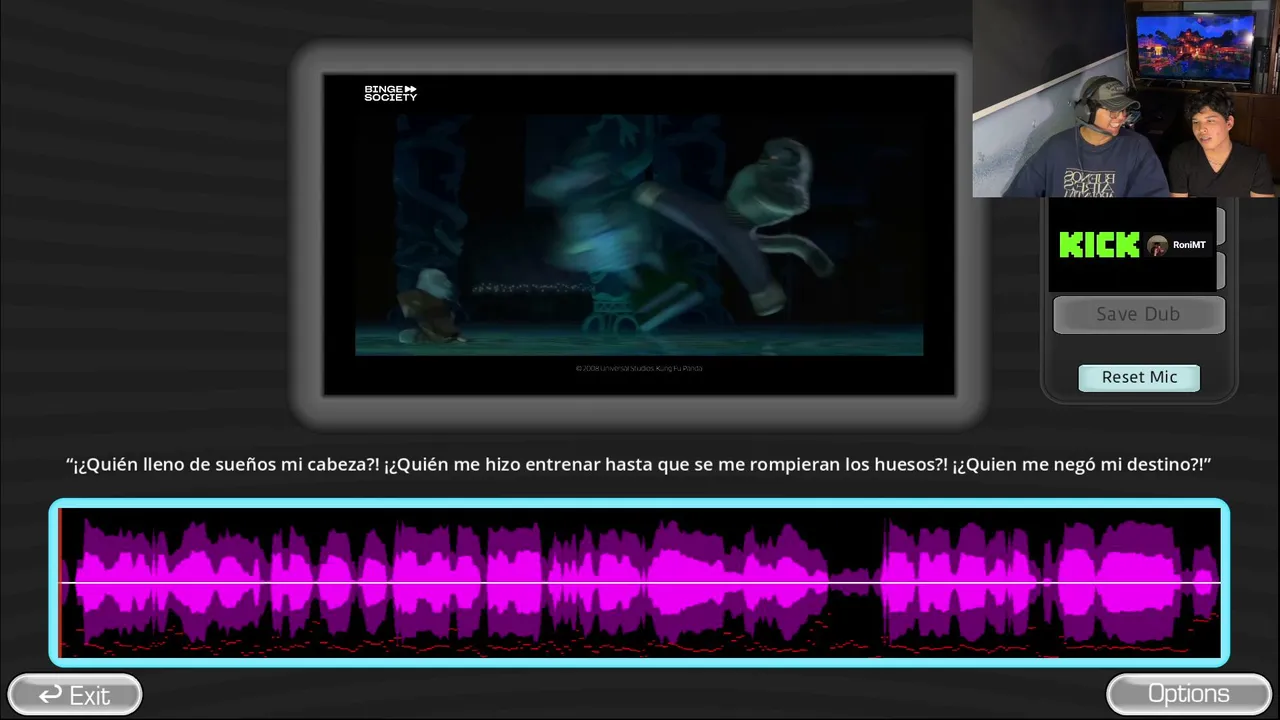Click the streamer webcam feed
The width and height of the screenshot is (1280, 720).
pyautogui.click(x=1126, y=98)
